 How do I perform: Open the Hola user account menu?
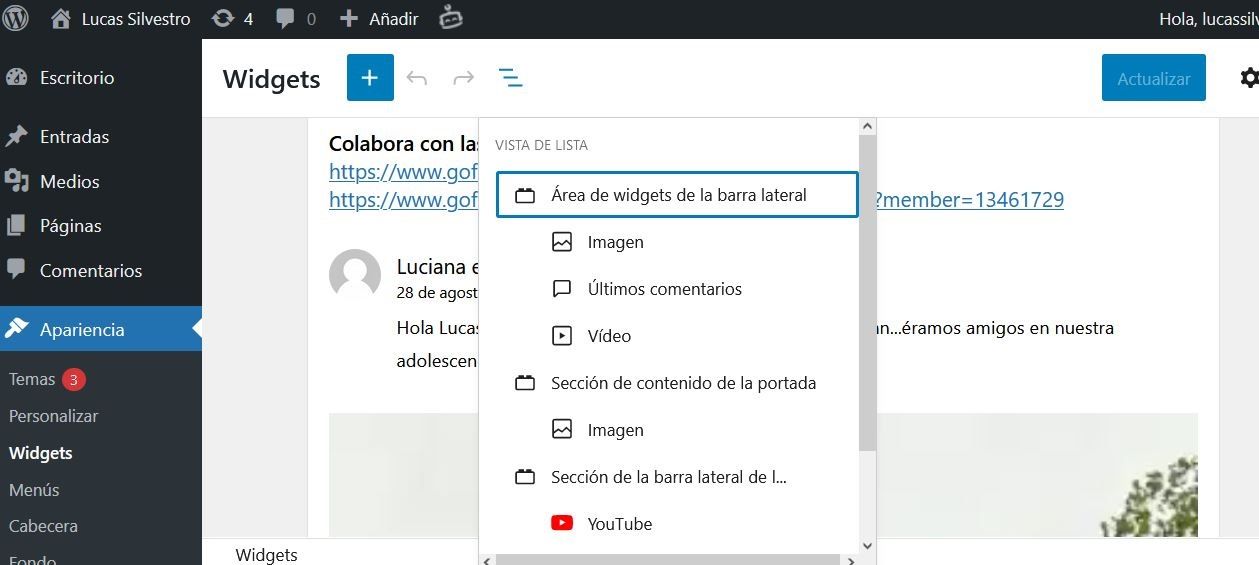coord(1208,19)
